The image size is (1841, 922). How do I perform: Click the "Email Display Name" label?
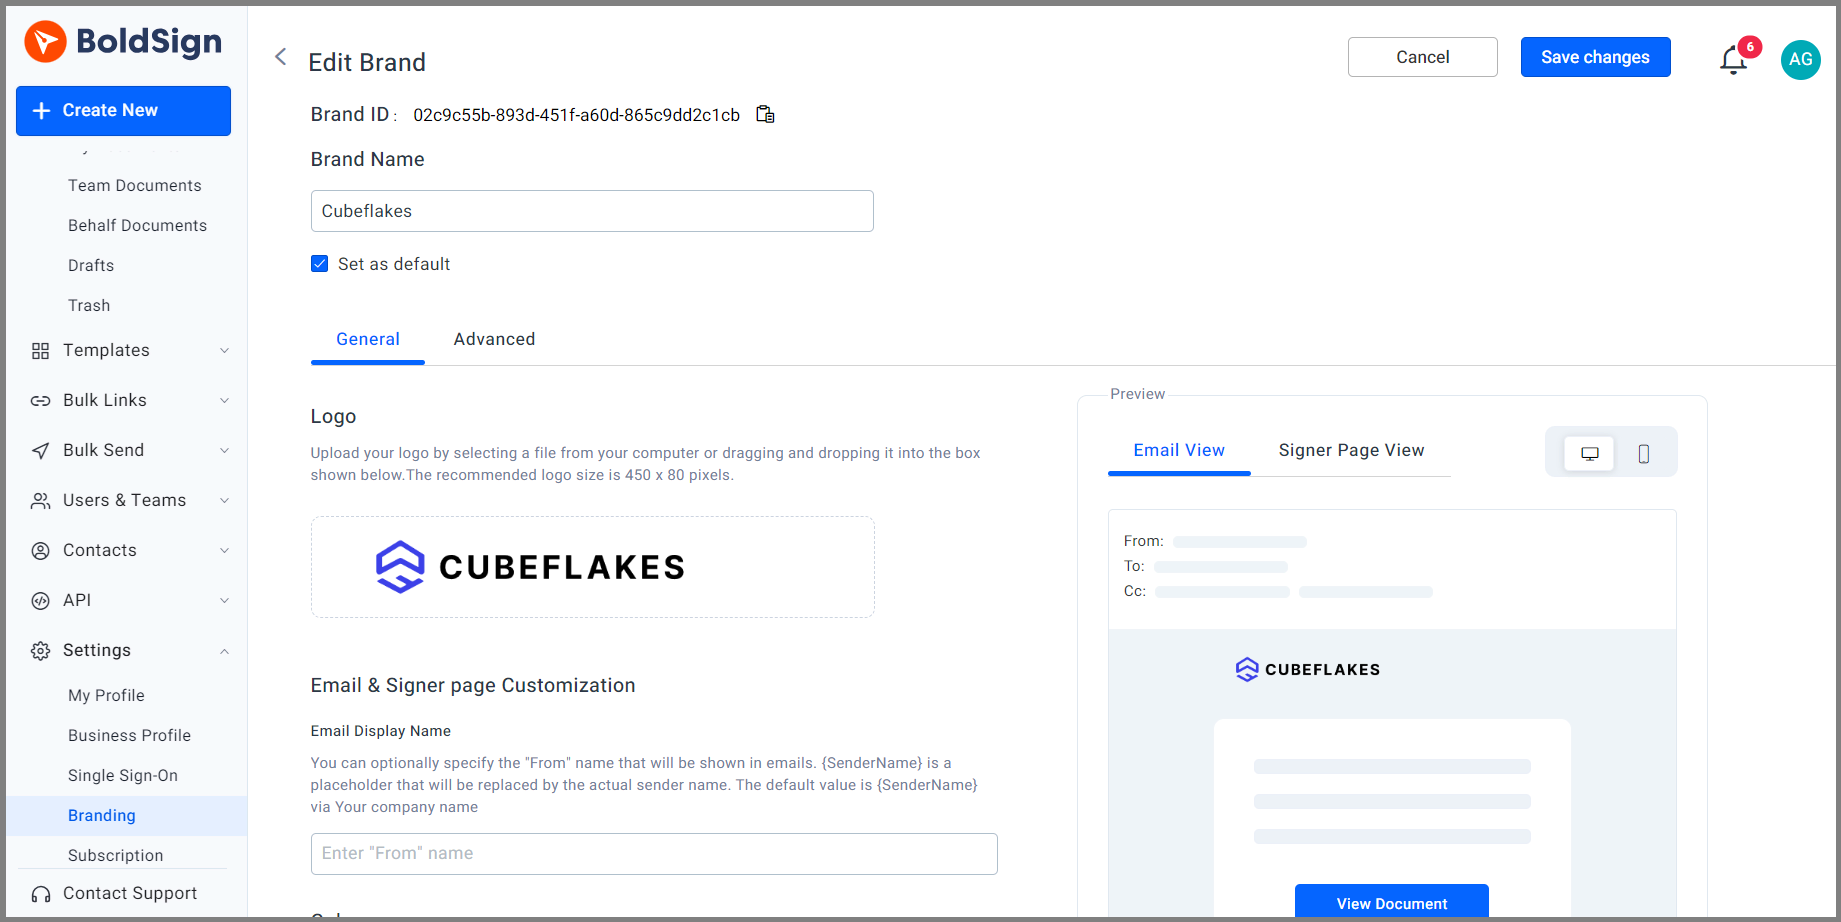(380, 731)
